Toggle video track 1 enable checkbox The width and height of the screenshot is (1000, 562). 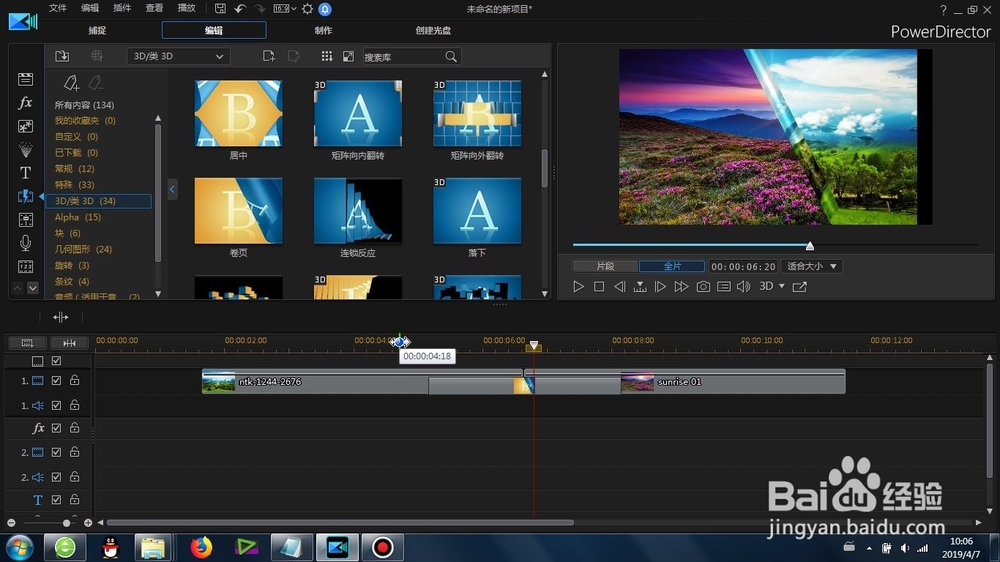point(56,380)
